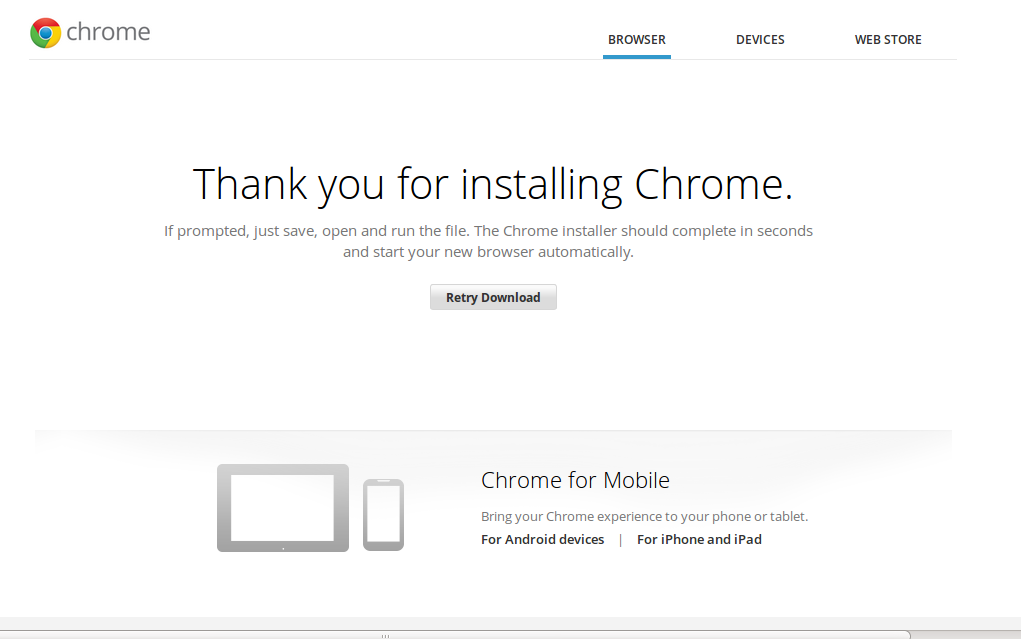Click the Retry Download button
The width and height of the screenshot is (1021, 639).
point(493,297)
